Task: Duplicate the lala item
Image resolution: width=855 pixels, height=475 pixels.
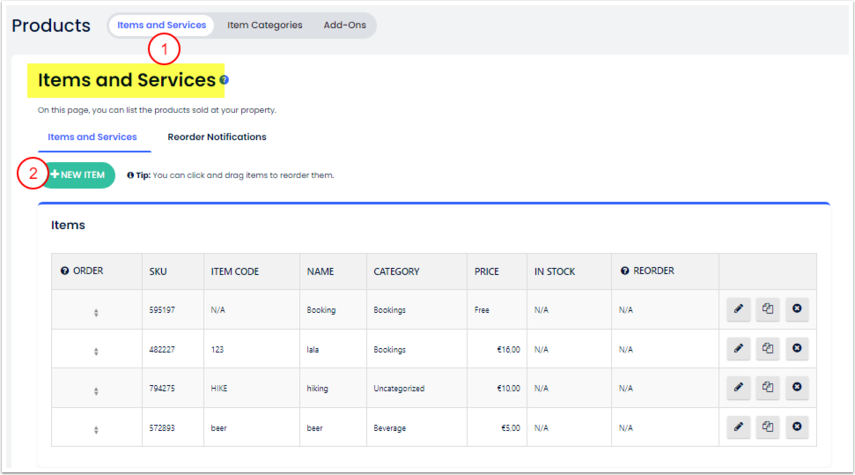Action: pyautogui.click(x=767, y=348)
